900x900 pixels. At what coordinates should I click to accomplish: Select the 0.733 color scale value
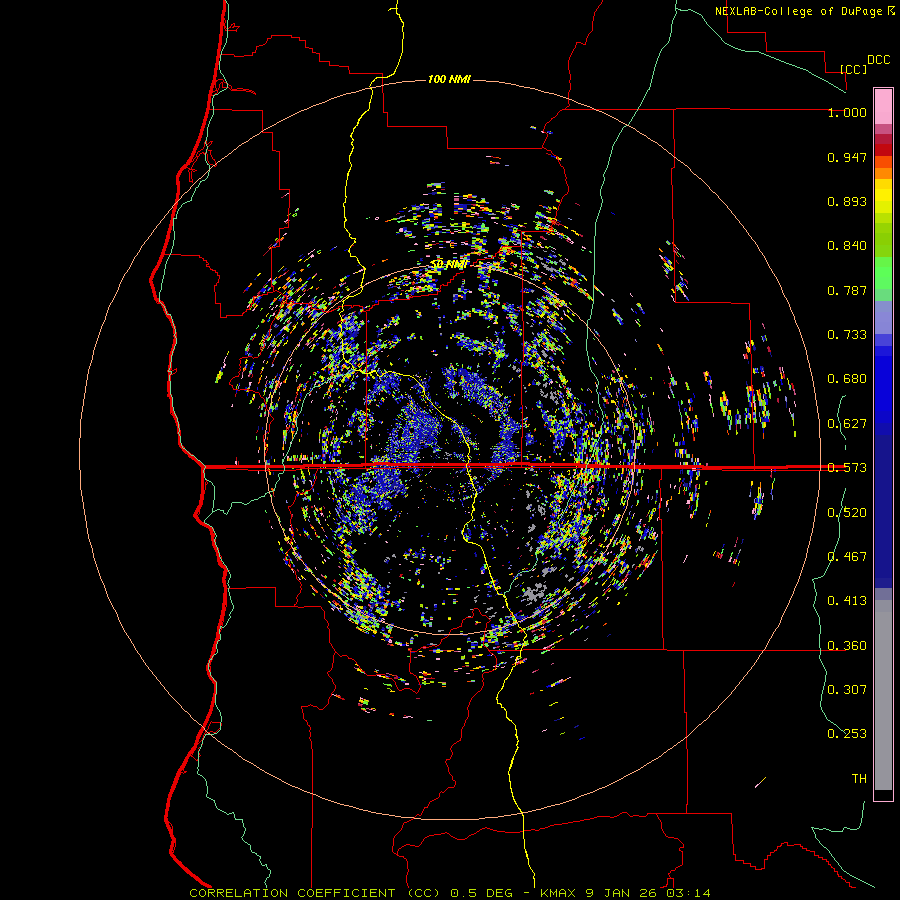[847, 335]
